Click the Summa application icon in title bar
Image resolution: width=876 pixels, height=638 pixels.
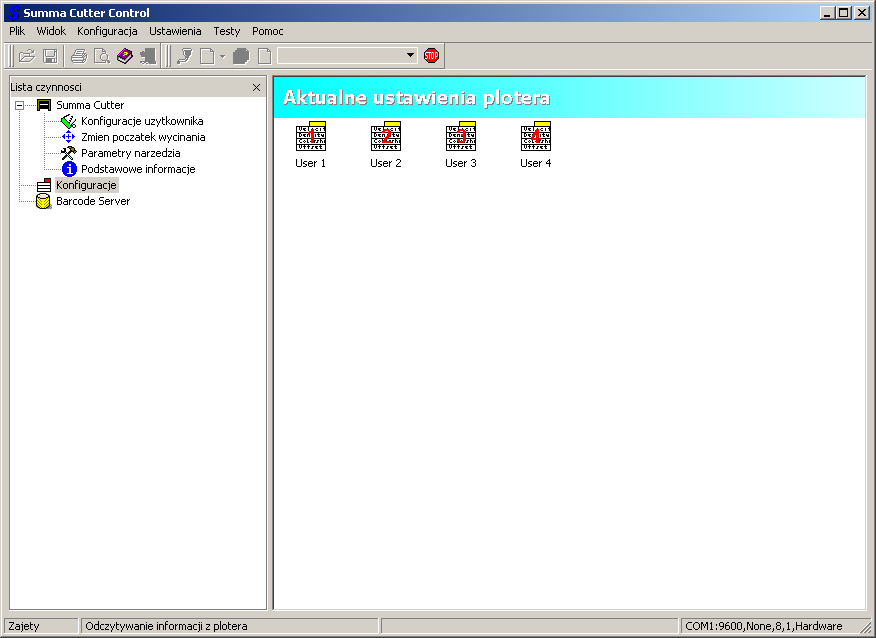13,12
